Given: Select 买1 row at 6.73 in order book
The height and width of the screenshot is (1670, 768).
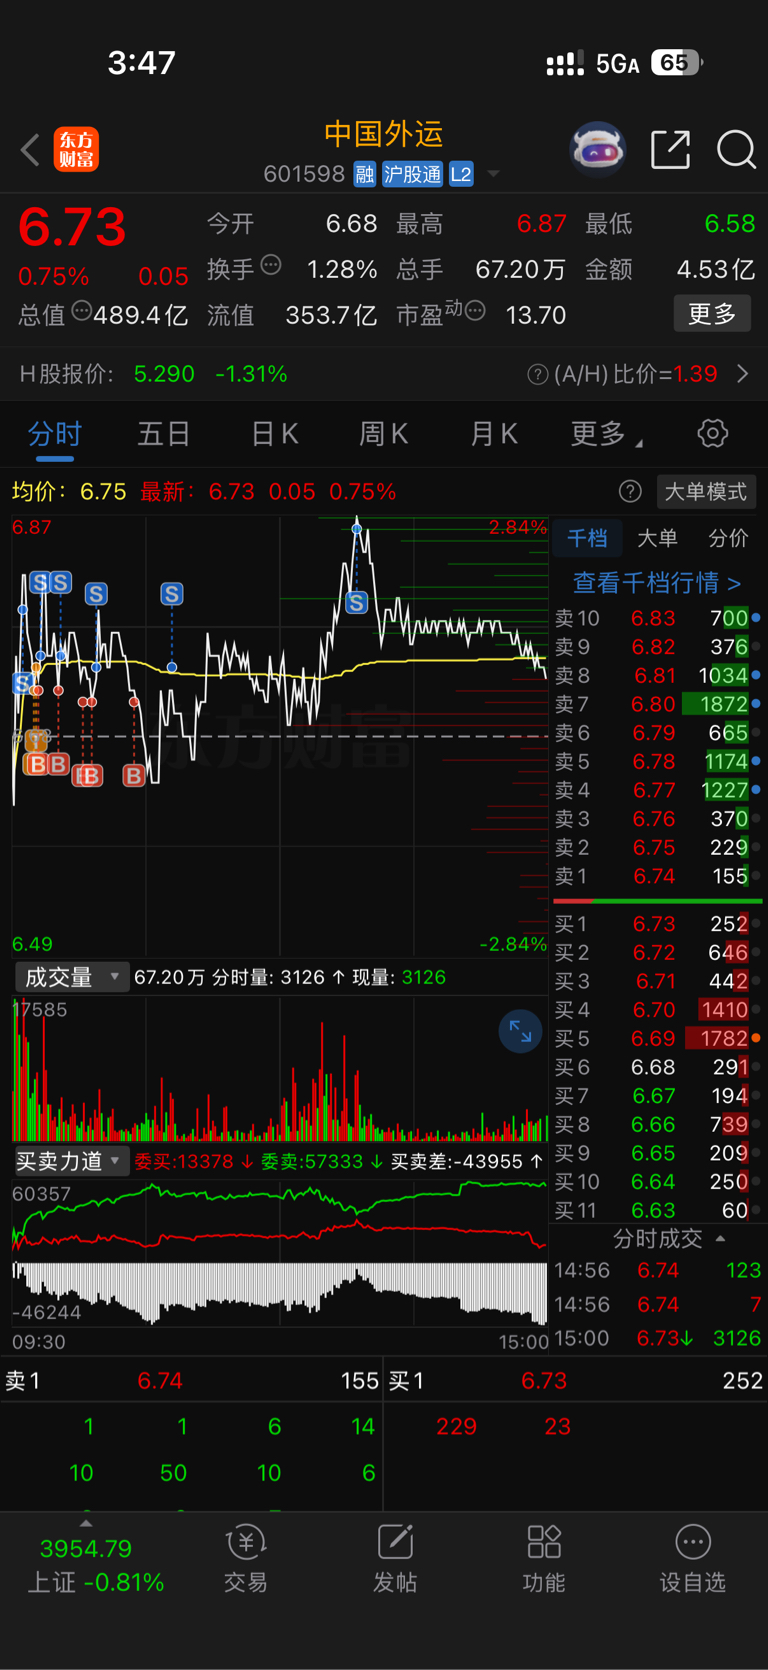Looking at the screenshot, I should point(657,924).
